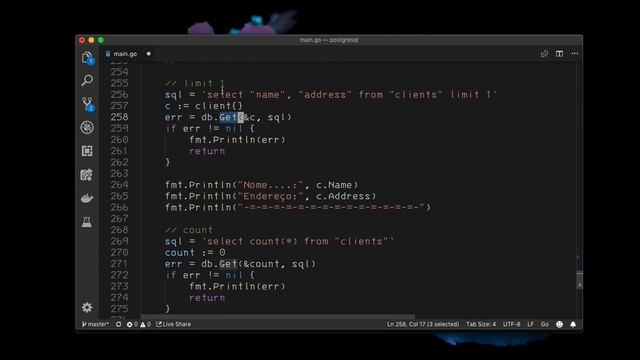
Task: Synchronize changes in status bar
Action: point(118,324)
